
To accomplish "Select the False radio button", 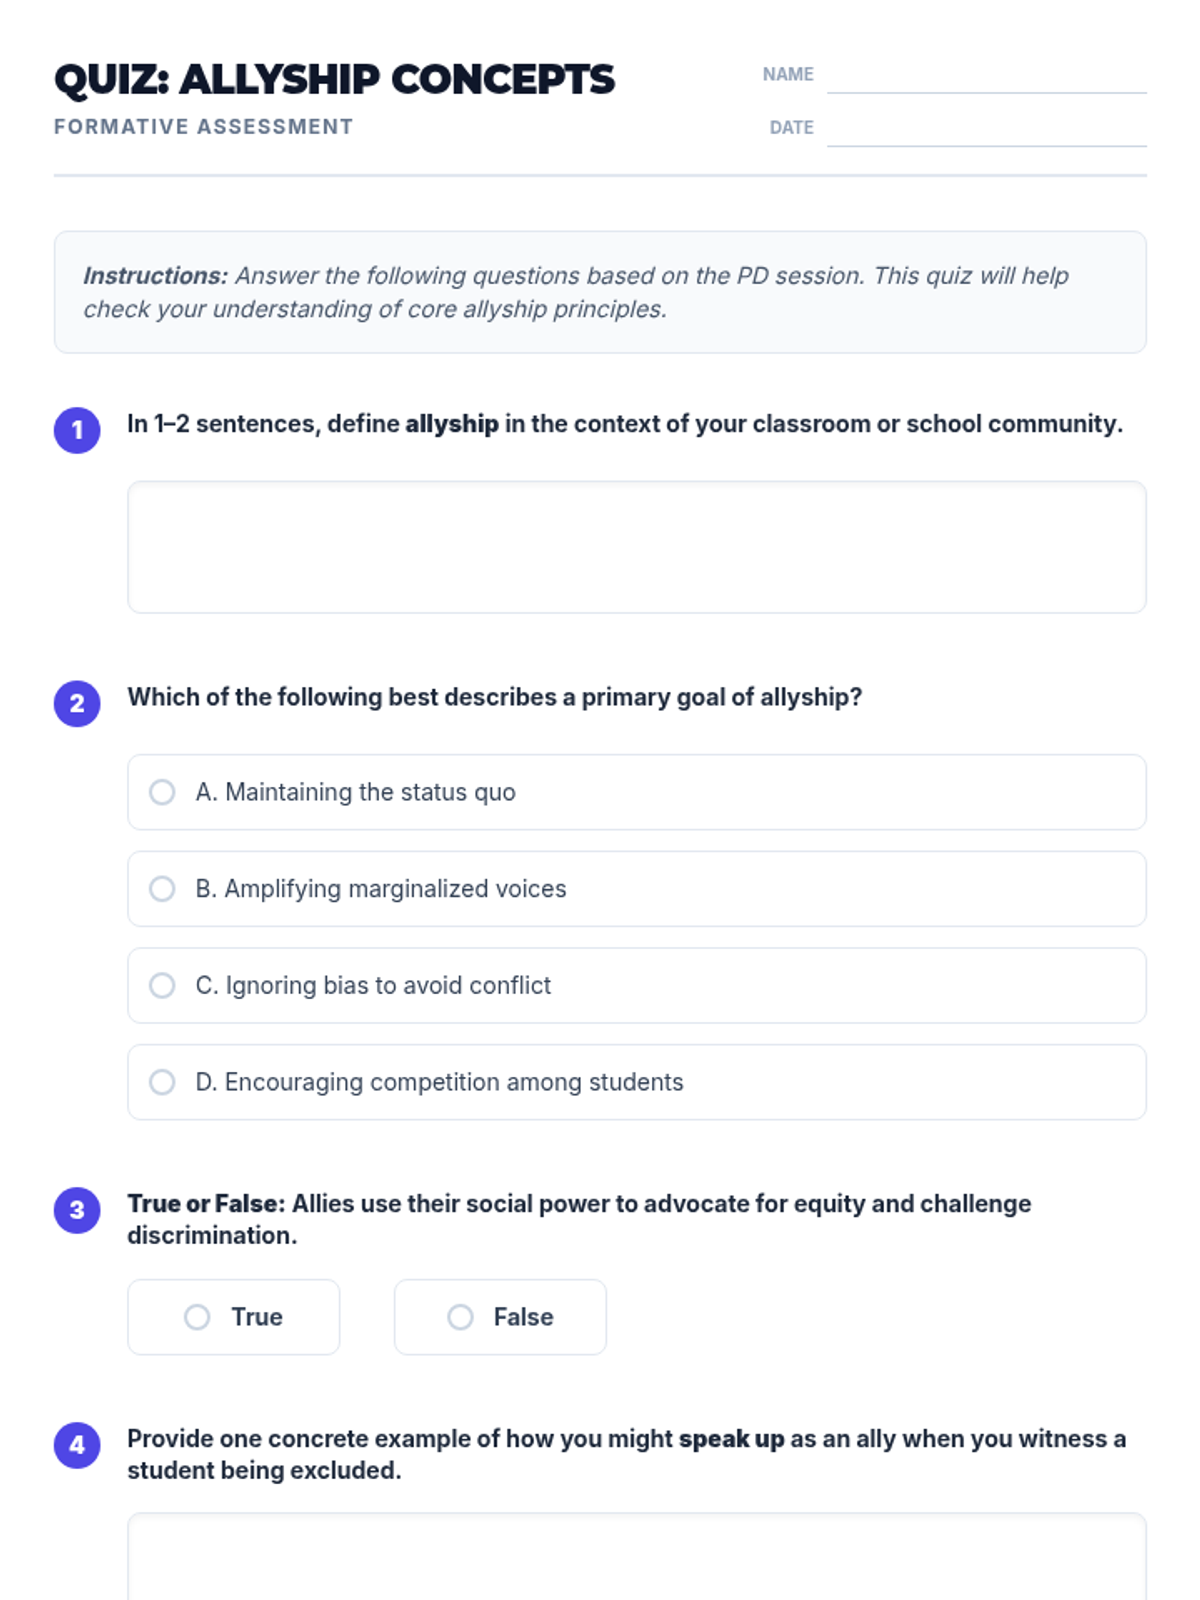I will (460, 1317).
